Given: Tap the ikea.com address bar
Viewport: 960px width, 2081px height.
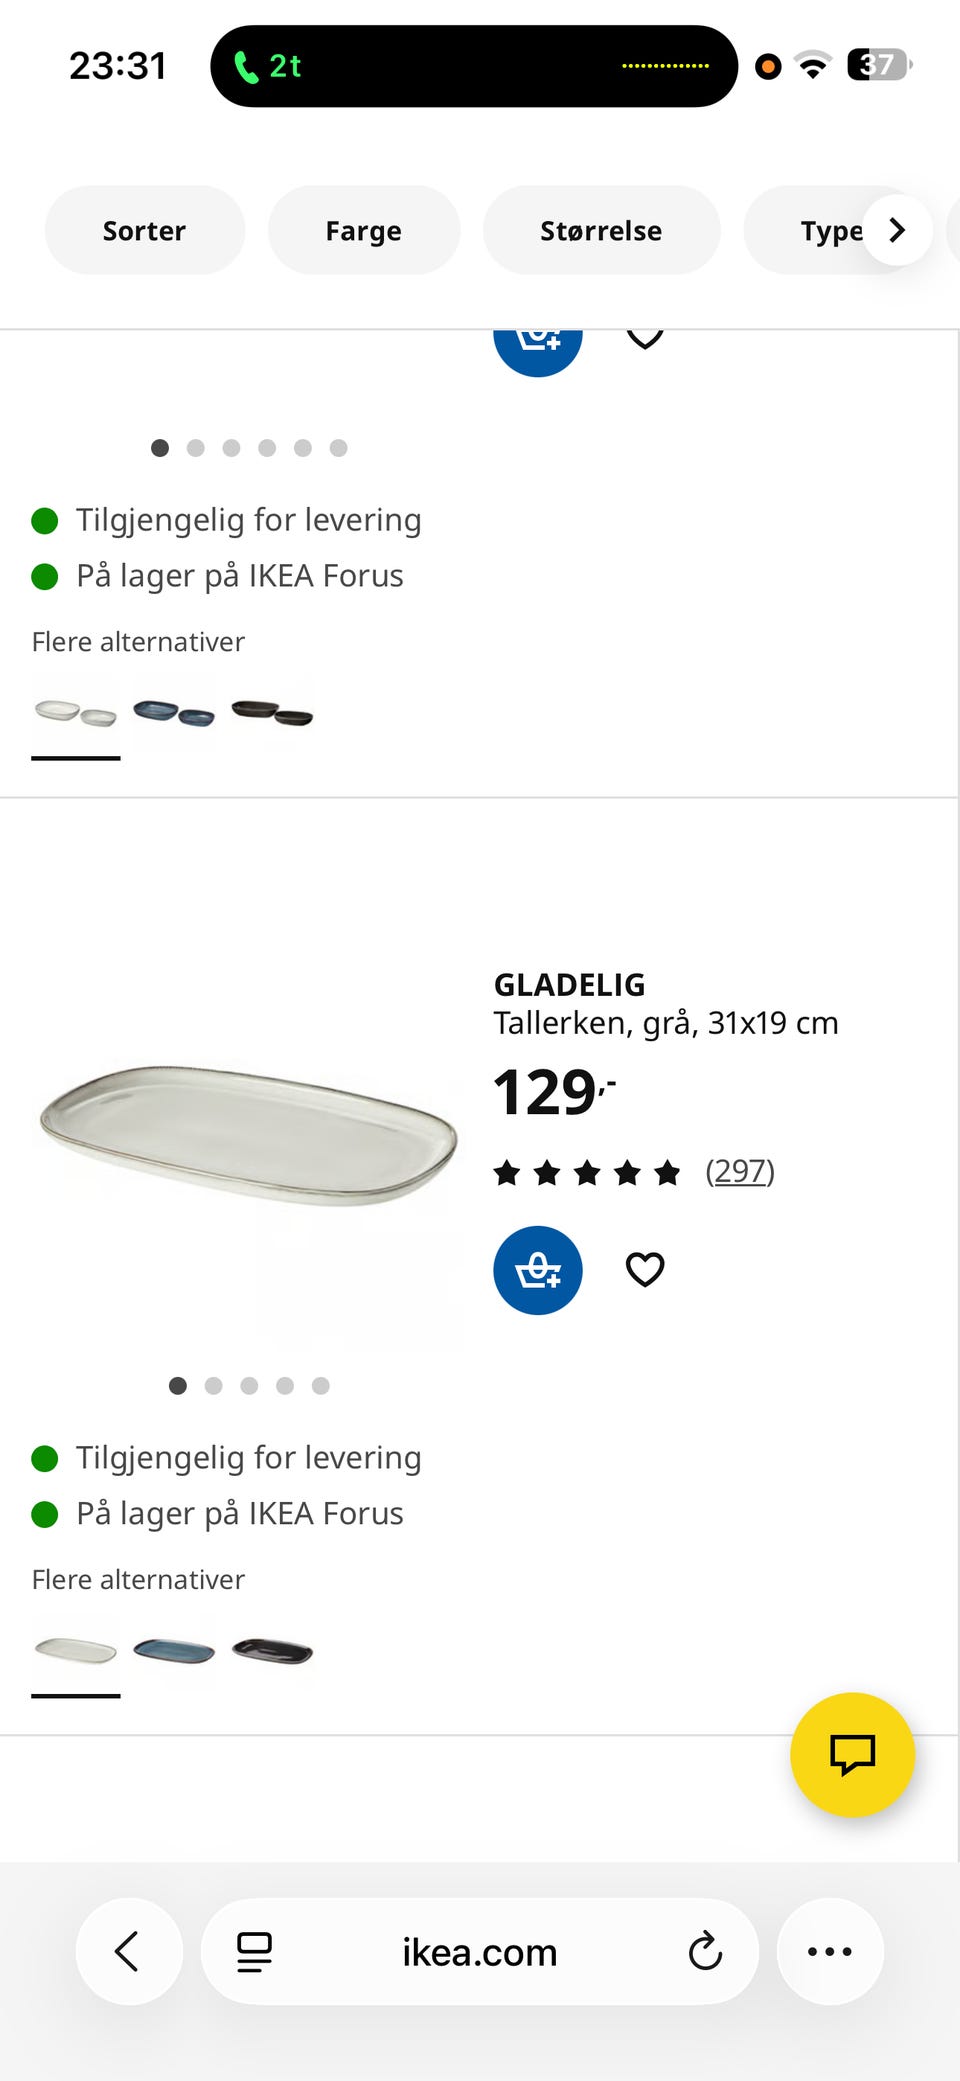Looking at the screenshot, I should coord(479,1951).
